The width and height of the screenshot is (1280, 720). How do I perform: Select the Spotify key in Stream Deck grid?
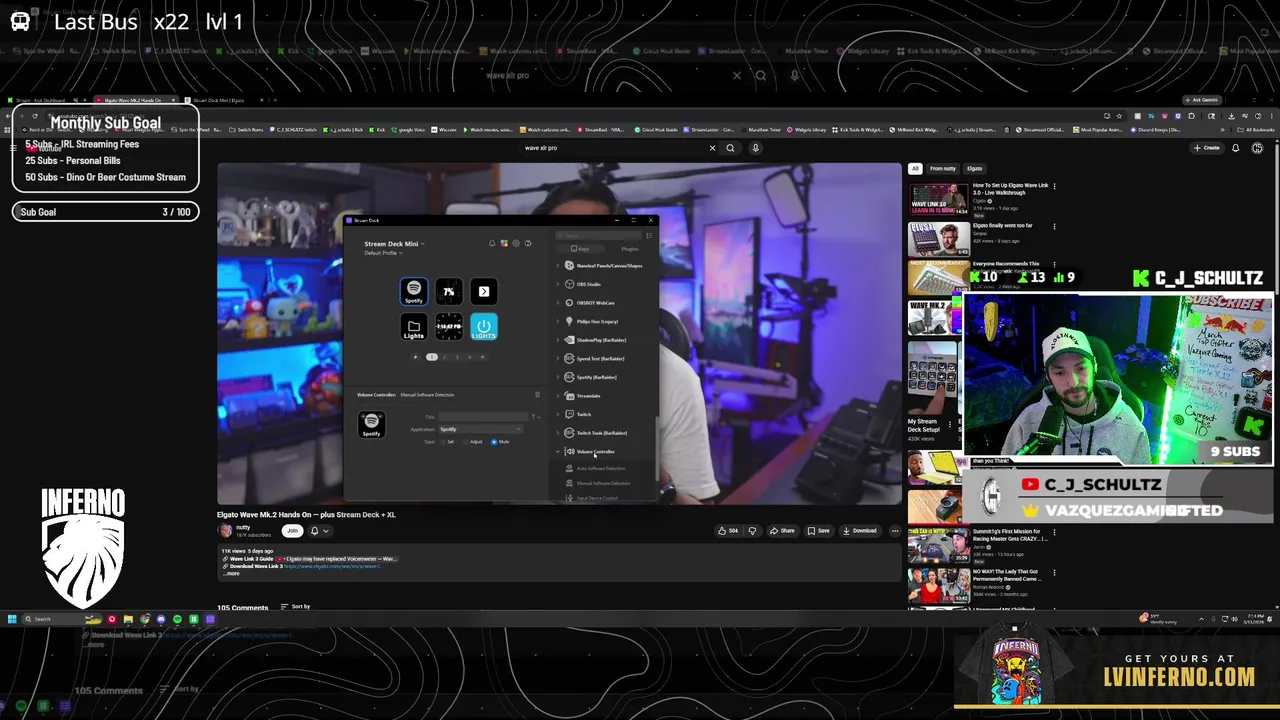pos(414,291)
